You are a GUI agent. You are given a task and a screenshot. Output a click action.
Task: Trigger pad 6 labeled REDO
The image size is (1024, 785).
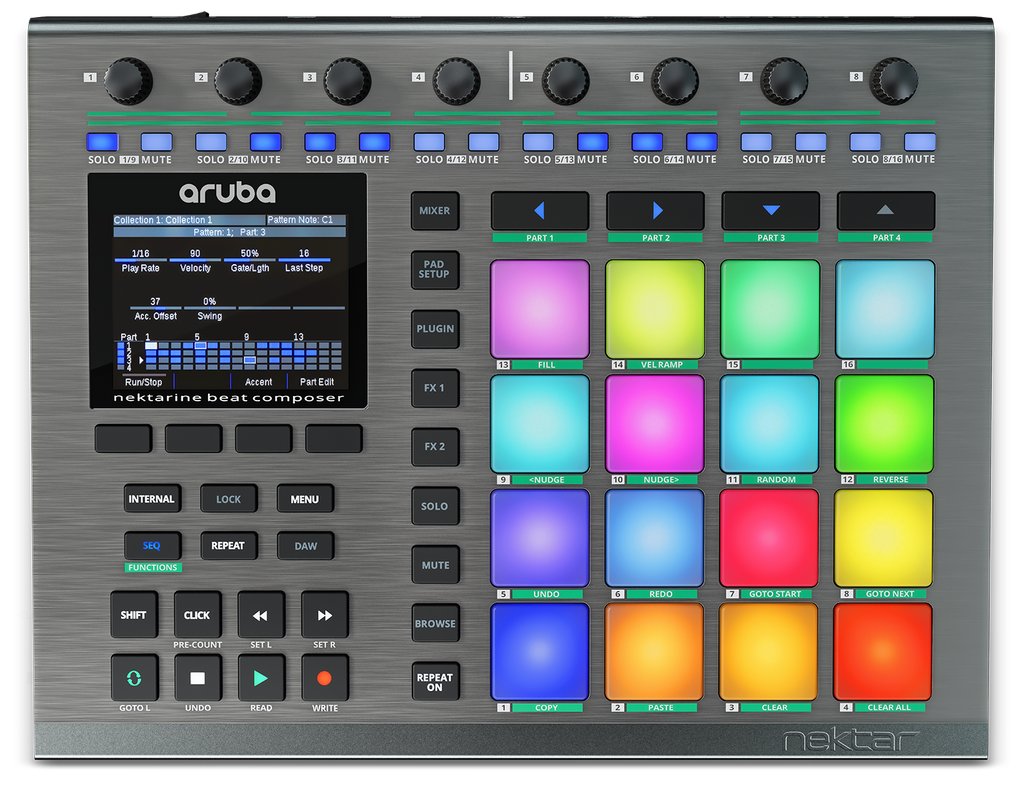point(654,538)
